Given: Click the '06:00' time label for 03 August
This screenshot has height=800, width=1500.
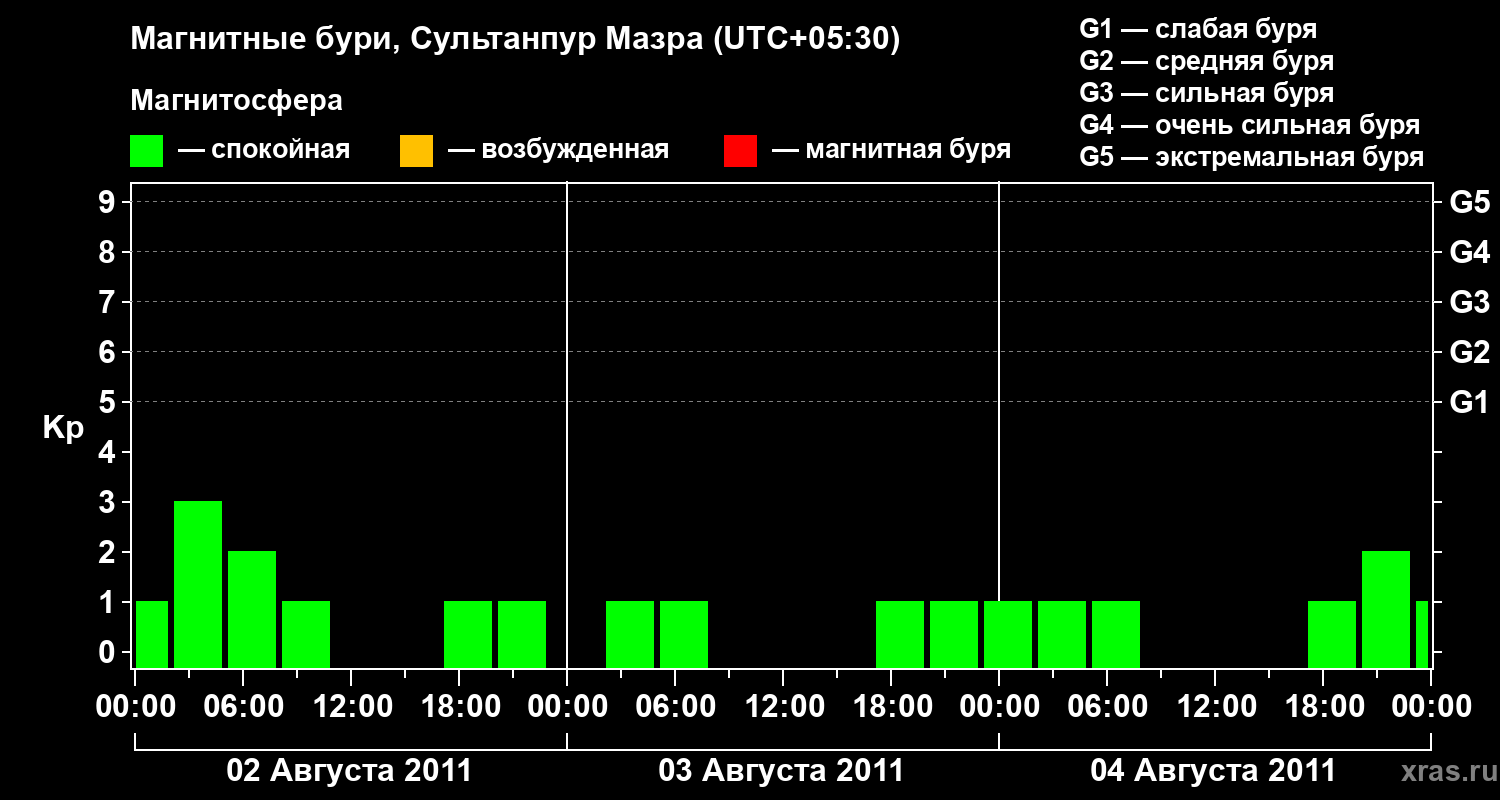Looking at the screenshot, I should pos(675,707).
